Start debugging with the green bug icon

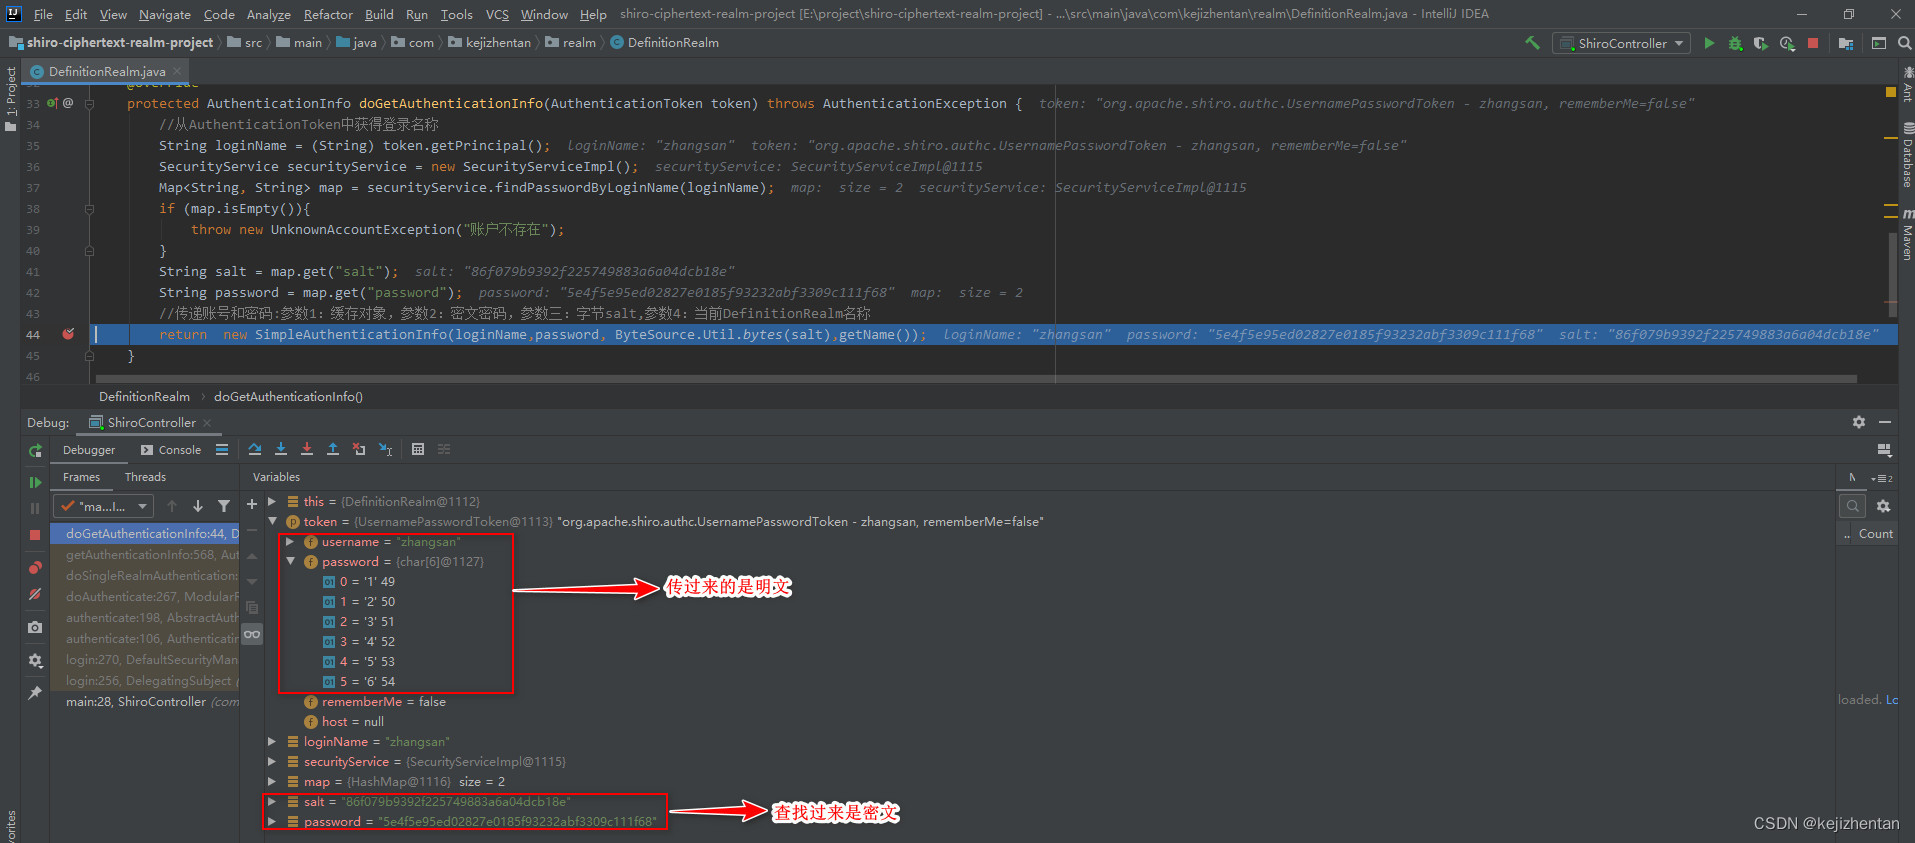coord(1735,43)
